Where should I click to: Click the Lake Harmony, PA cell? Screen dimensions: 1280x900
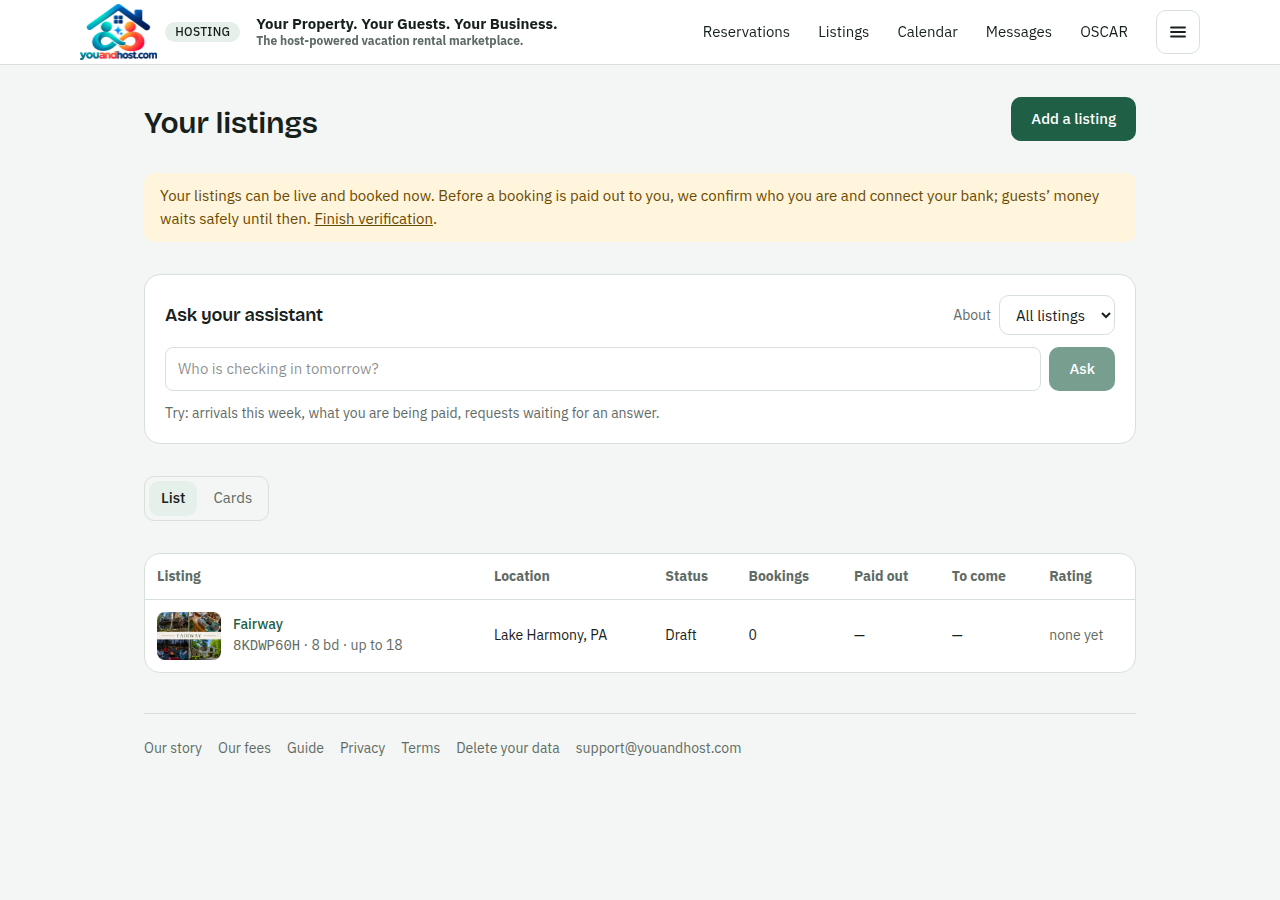pos(550,635)
